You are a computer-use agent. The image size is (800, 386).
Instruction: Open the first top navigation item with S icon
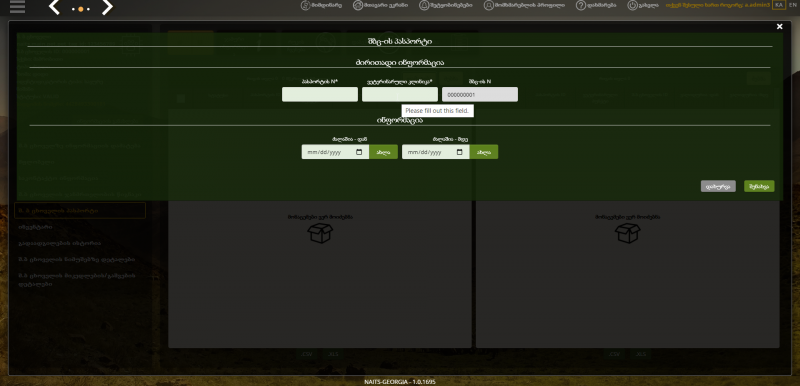[321, 6]
